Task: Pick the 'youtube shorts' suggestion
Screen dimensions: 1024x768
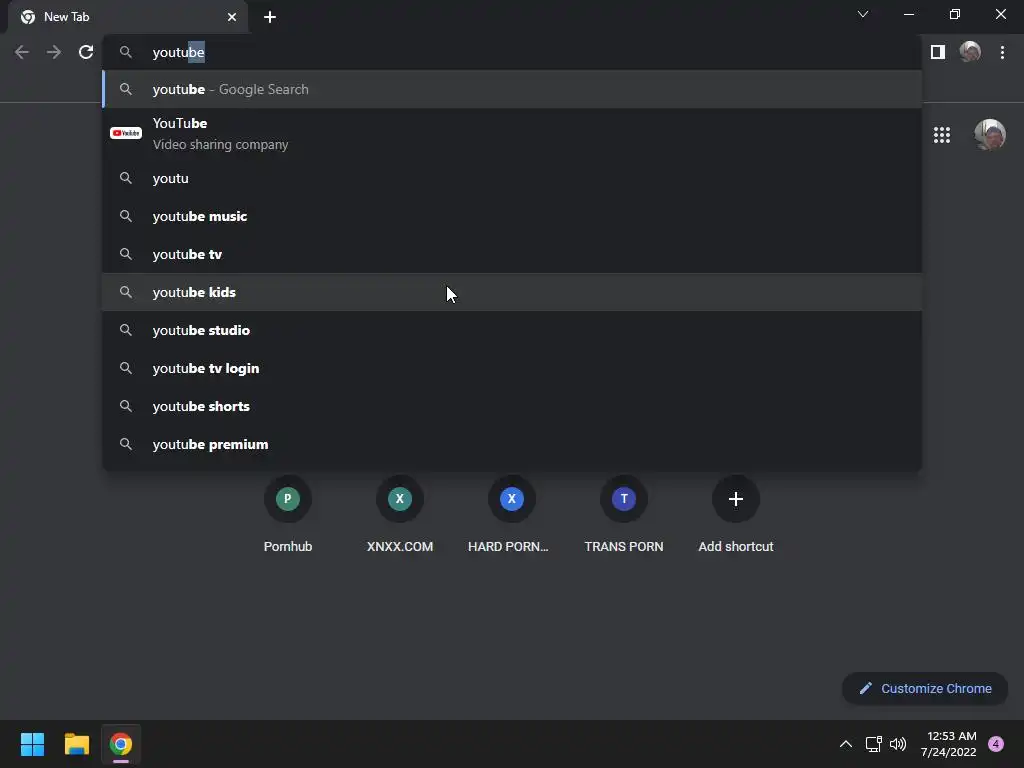Action: (512, 406)
